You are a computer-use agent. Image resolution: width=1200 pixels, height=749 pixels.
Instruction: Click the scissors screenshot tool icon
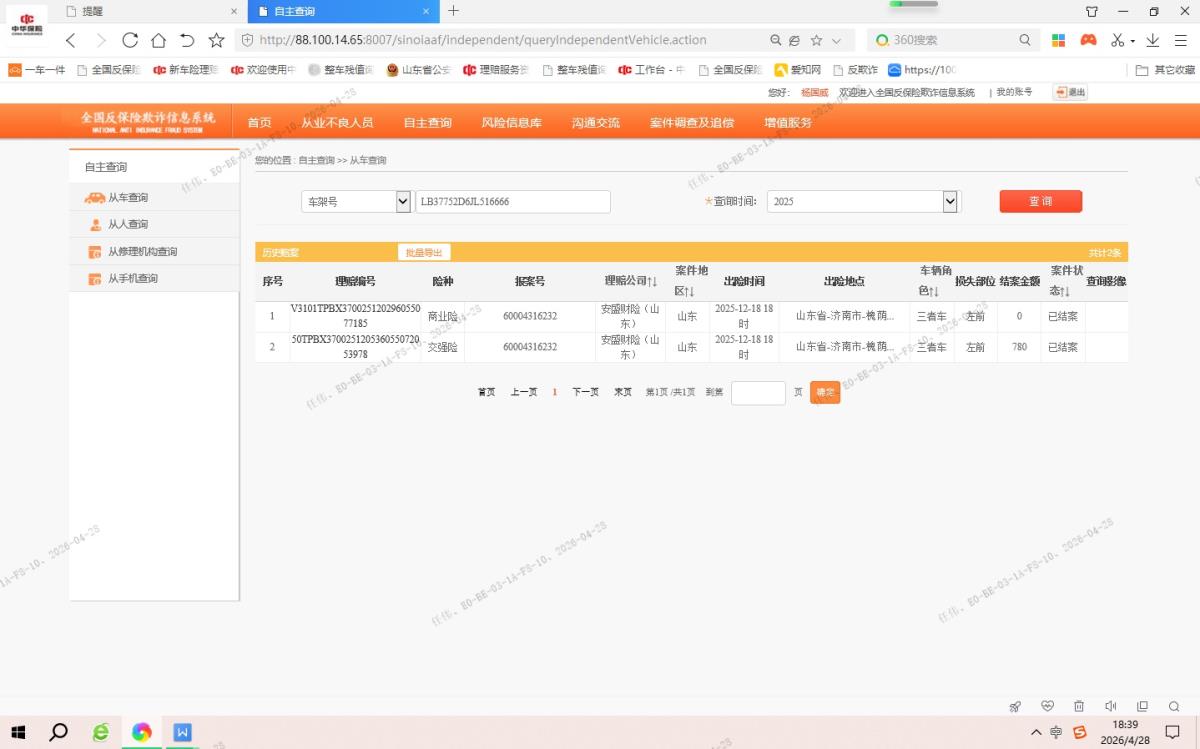[1119, 40]
